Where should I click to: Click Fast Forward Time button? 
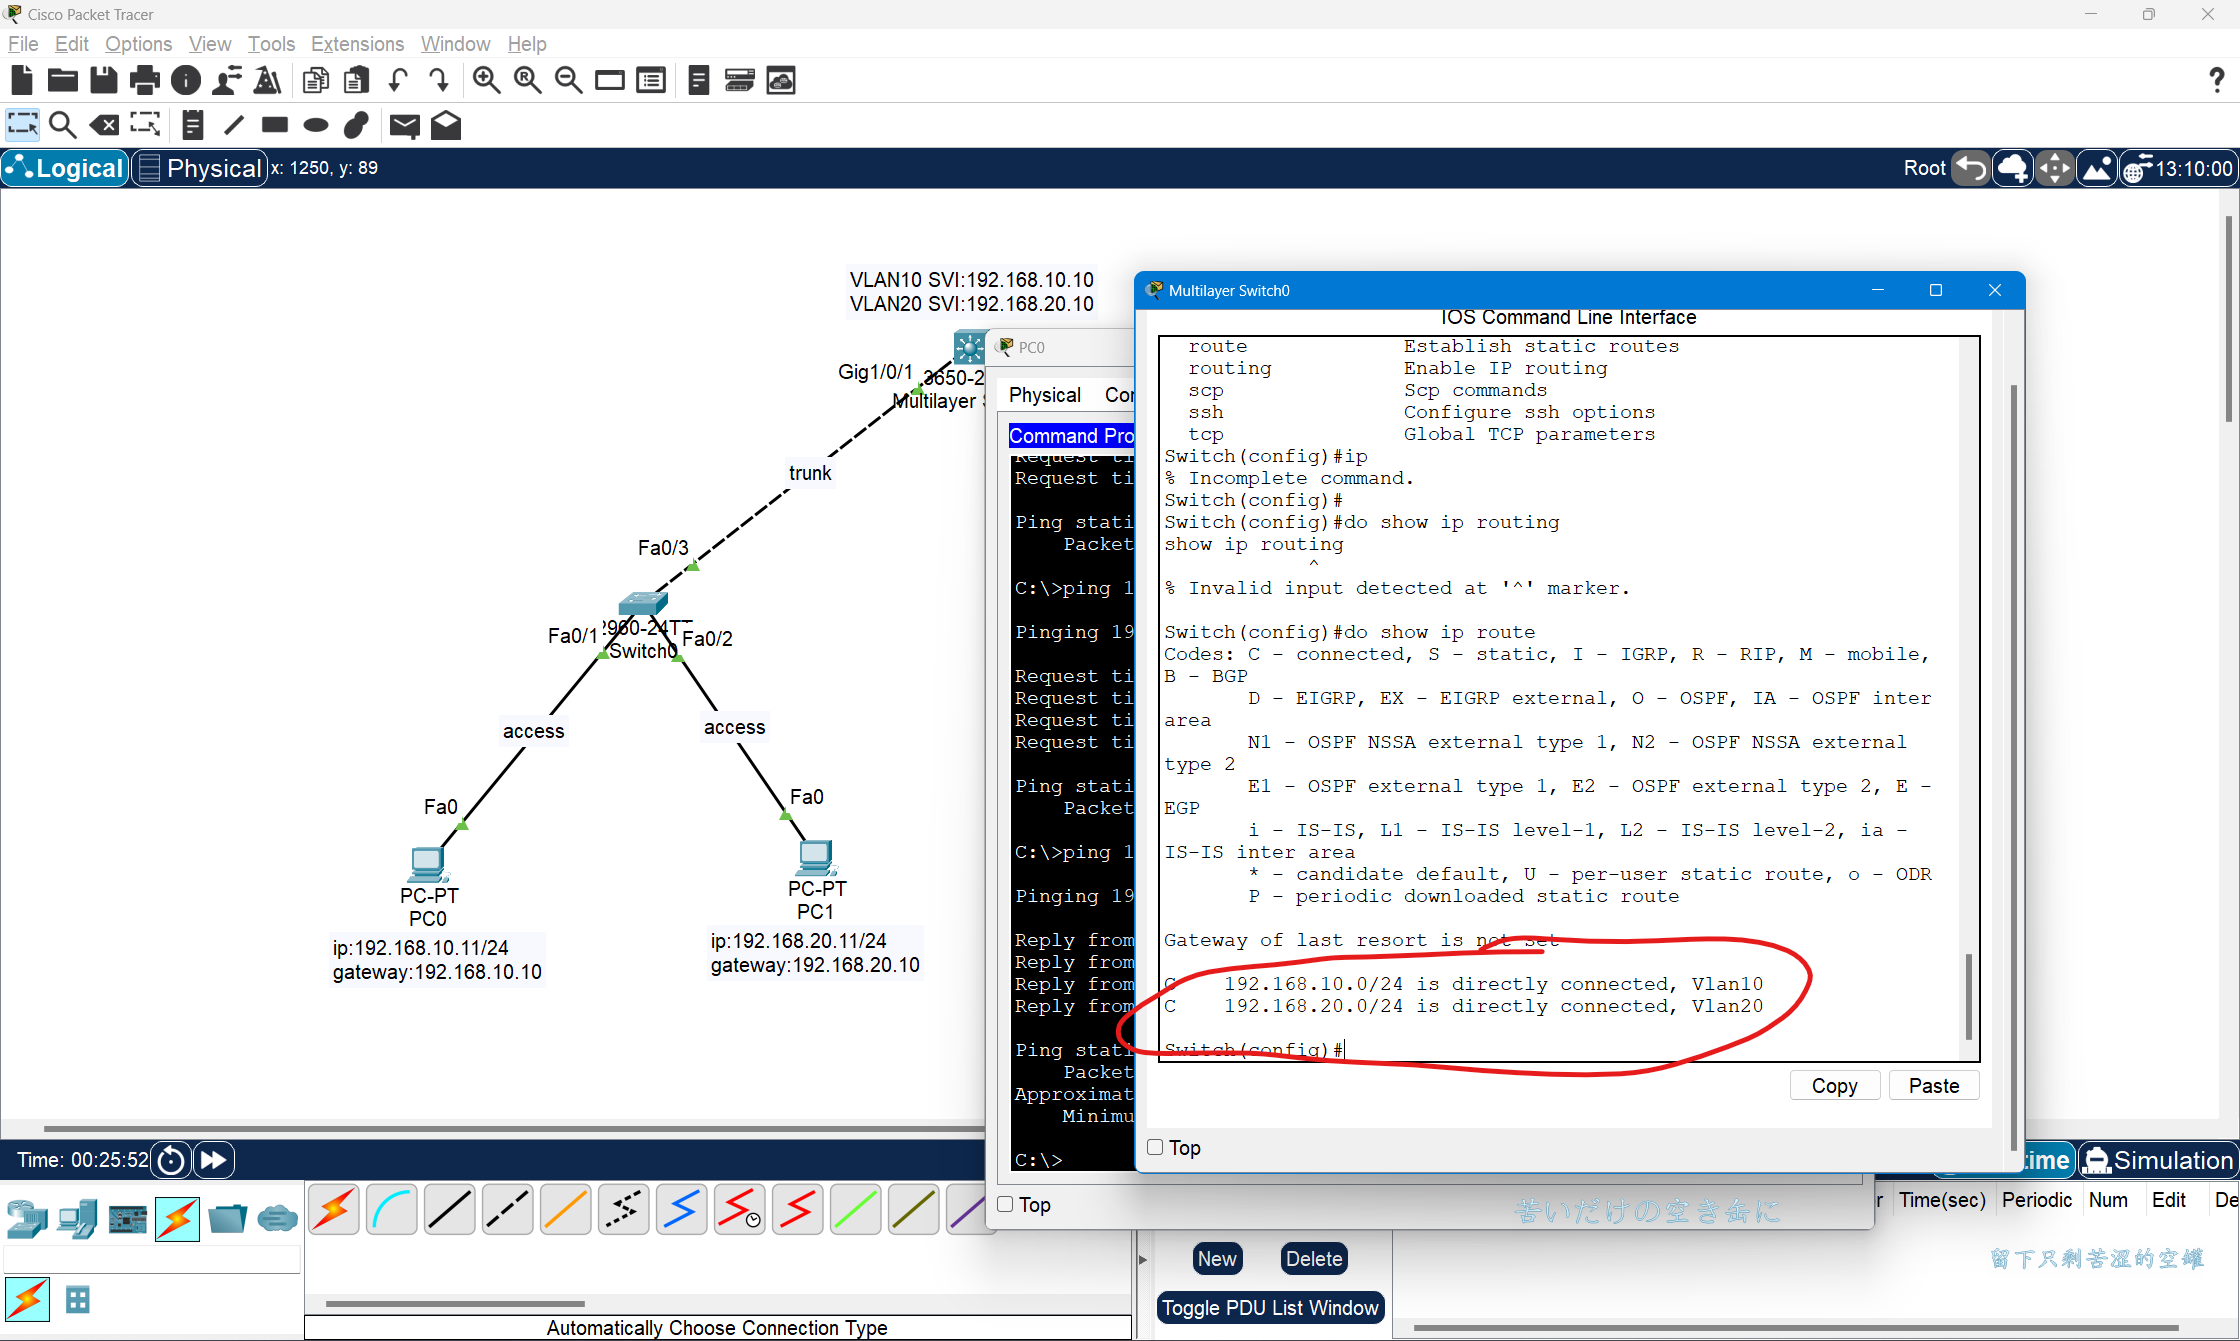(x=213, y=1160)
